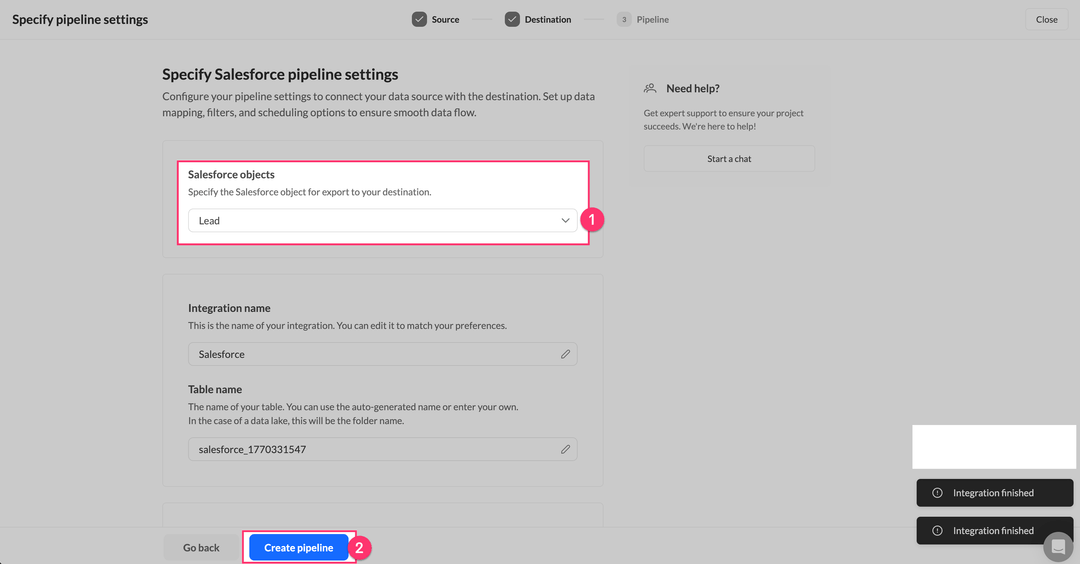
Task: Click the Integration name Salesforce input field
Action: pos(382,354)
